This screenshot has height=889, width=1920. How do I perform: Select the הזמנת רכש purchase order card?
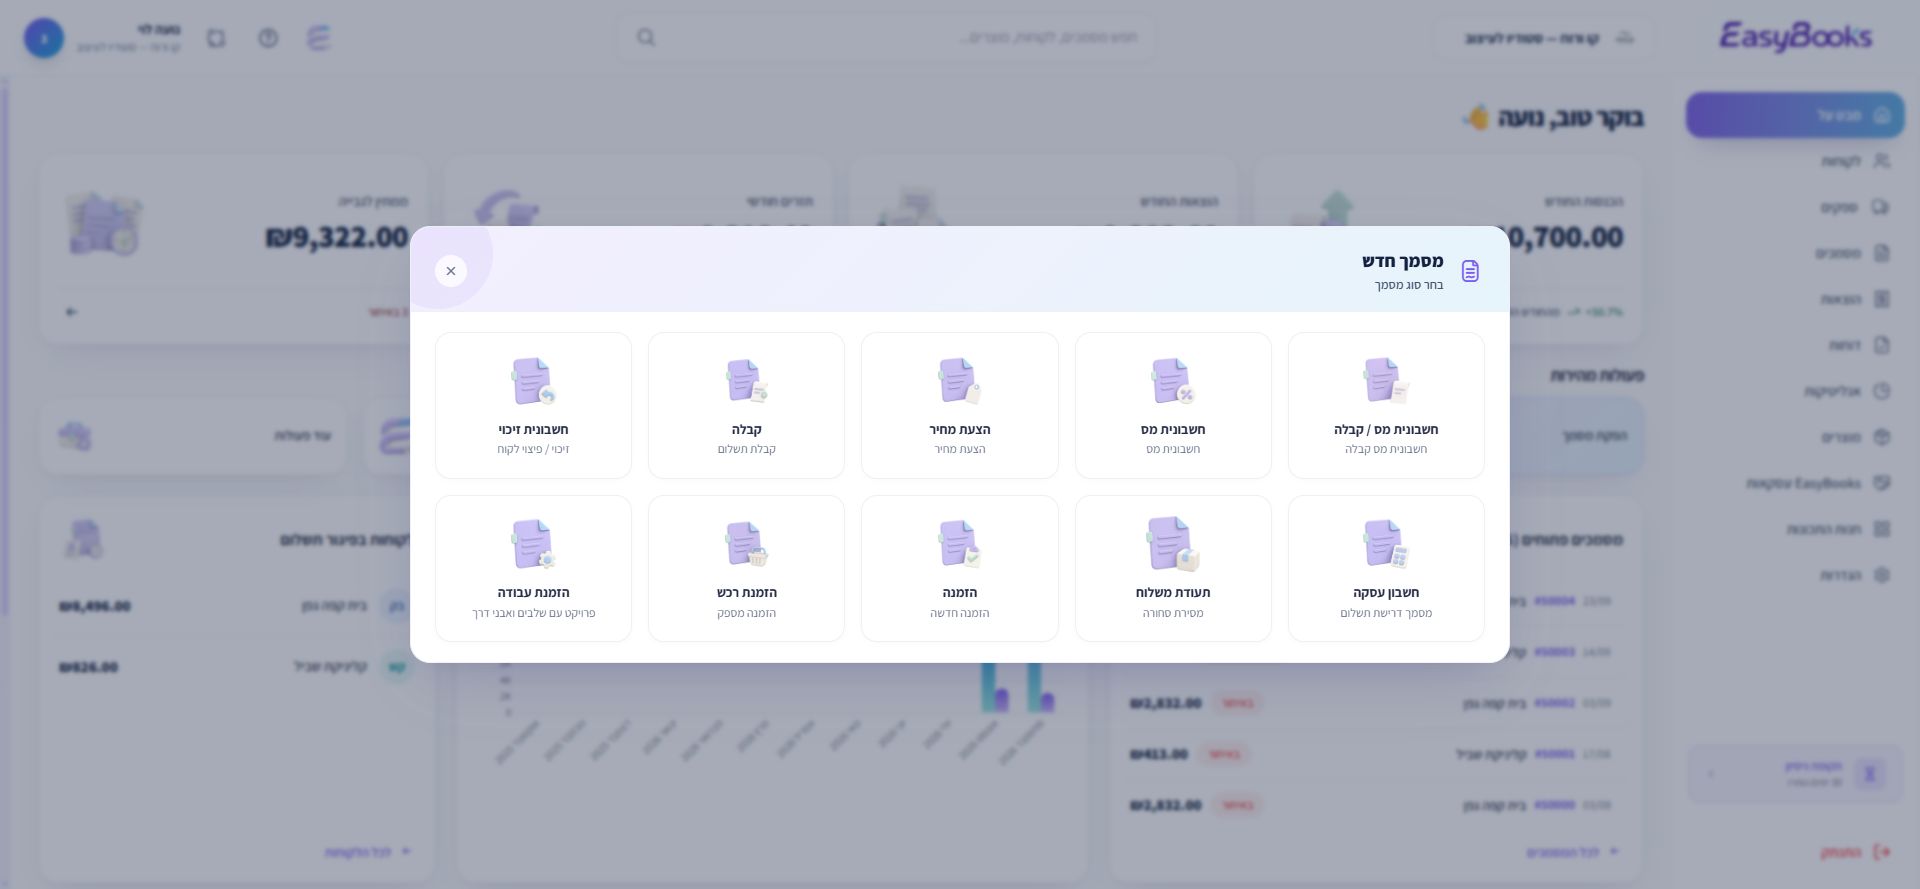(746, 568)
